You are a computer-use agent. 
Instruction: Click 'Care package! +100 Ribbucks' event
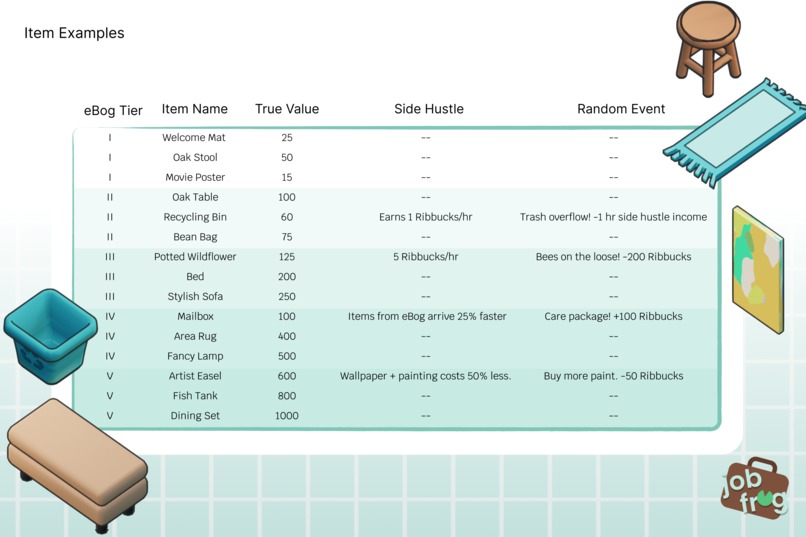click(x=613, y=316)
